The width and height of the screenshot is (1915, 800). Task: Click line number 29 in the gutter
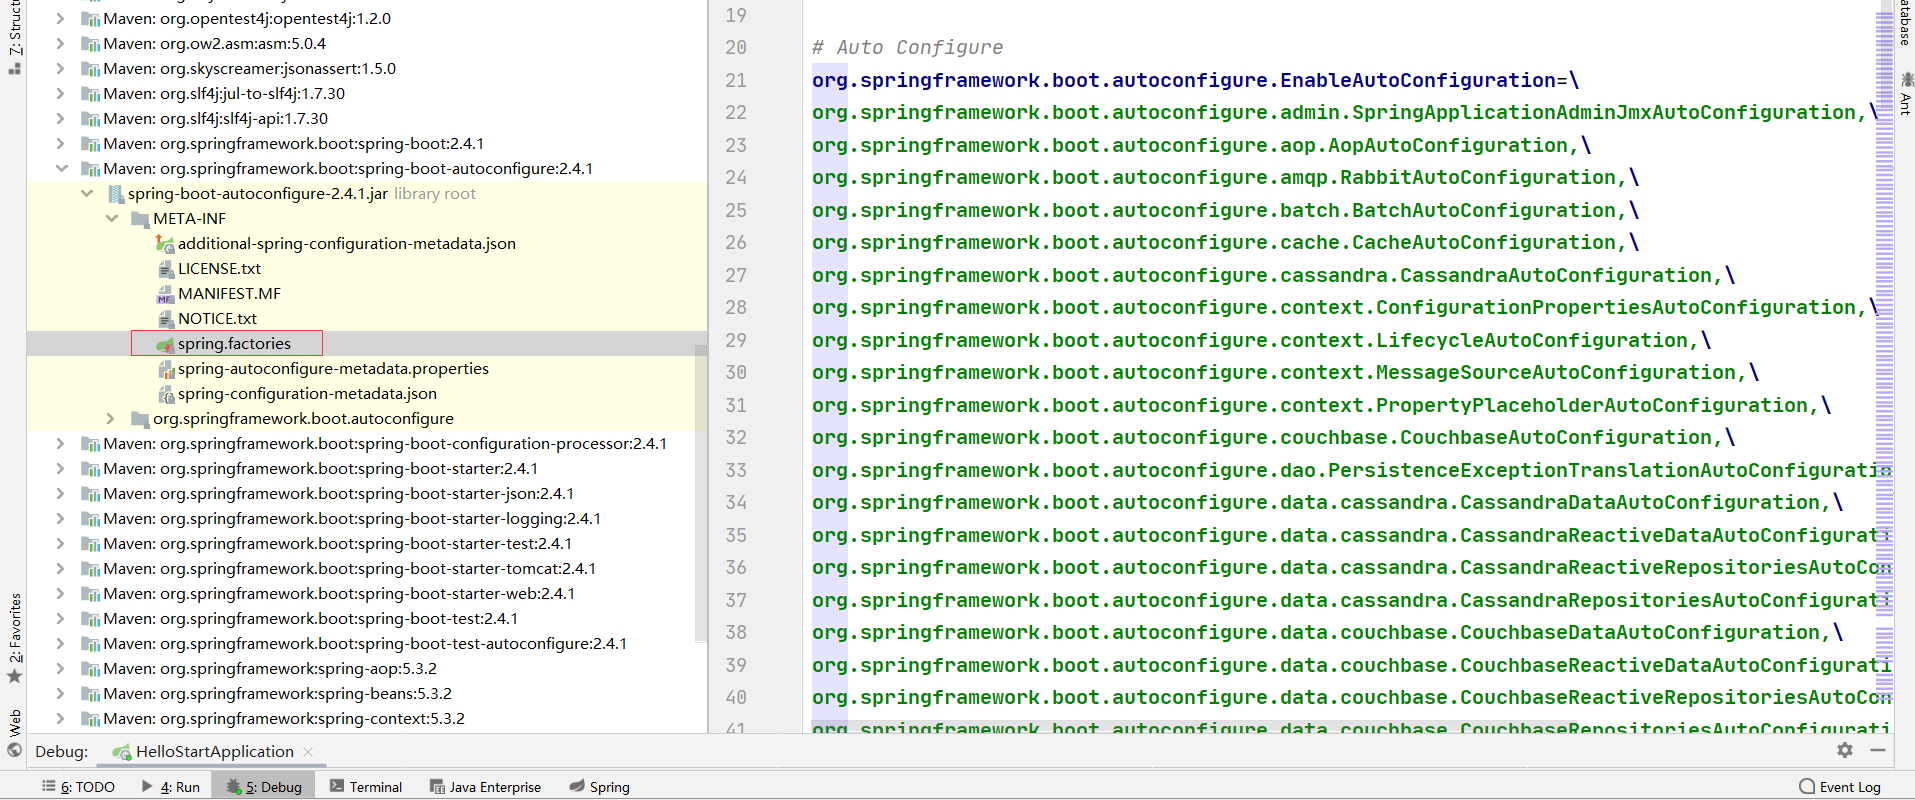pos(736,341)
